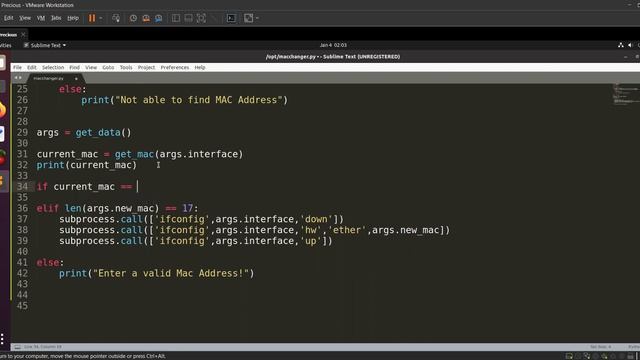Open the dropdown arrow beside the pause button
The width and height of the screenshot is (640, 360).
(x=101, y=18)
